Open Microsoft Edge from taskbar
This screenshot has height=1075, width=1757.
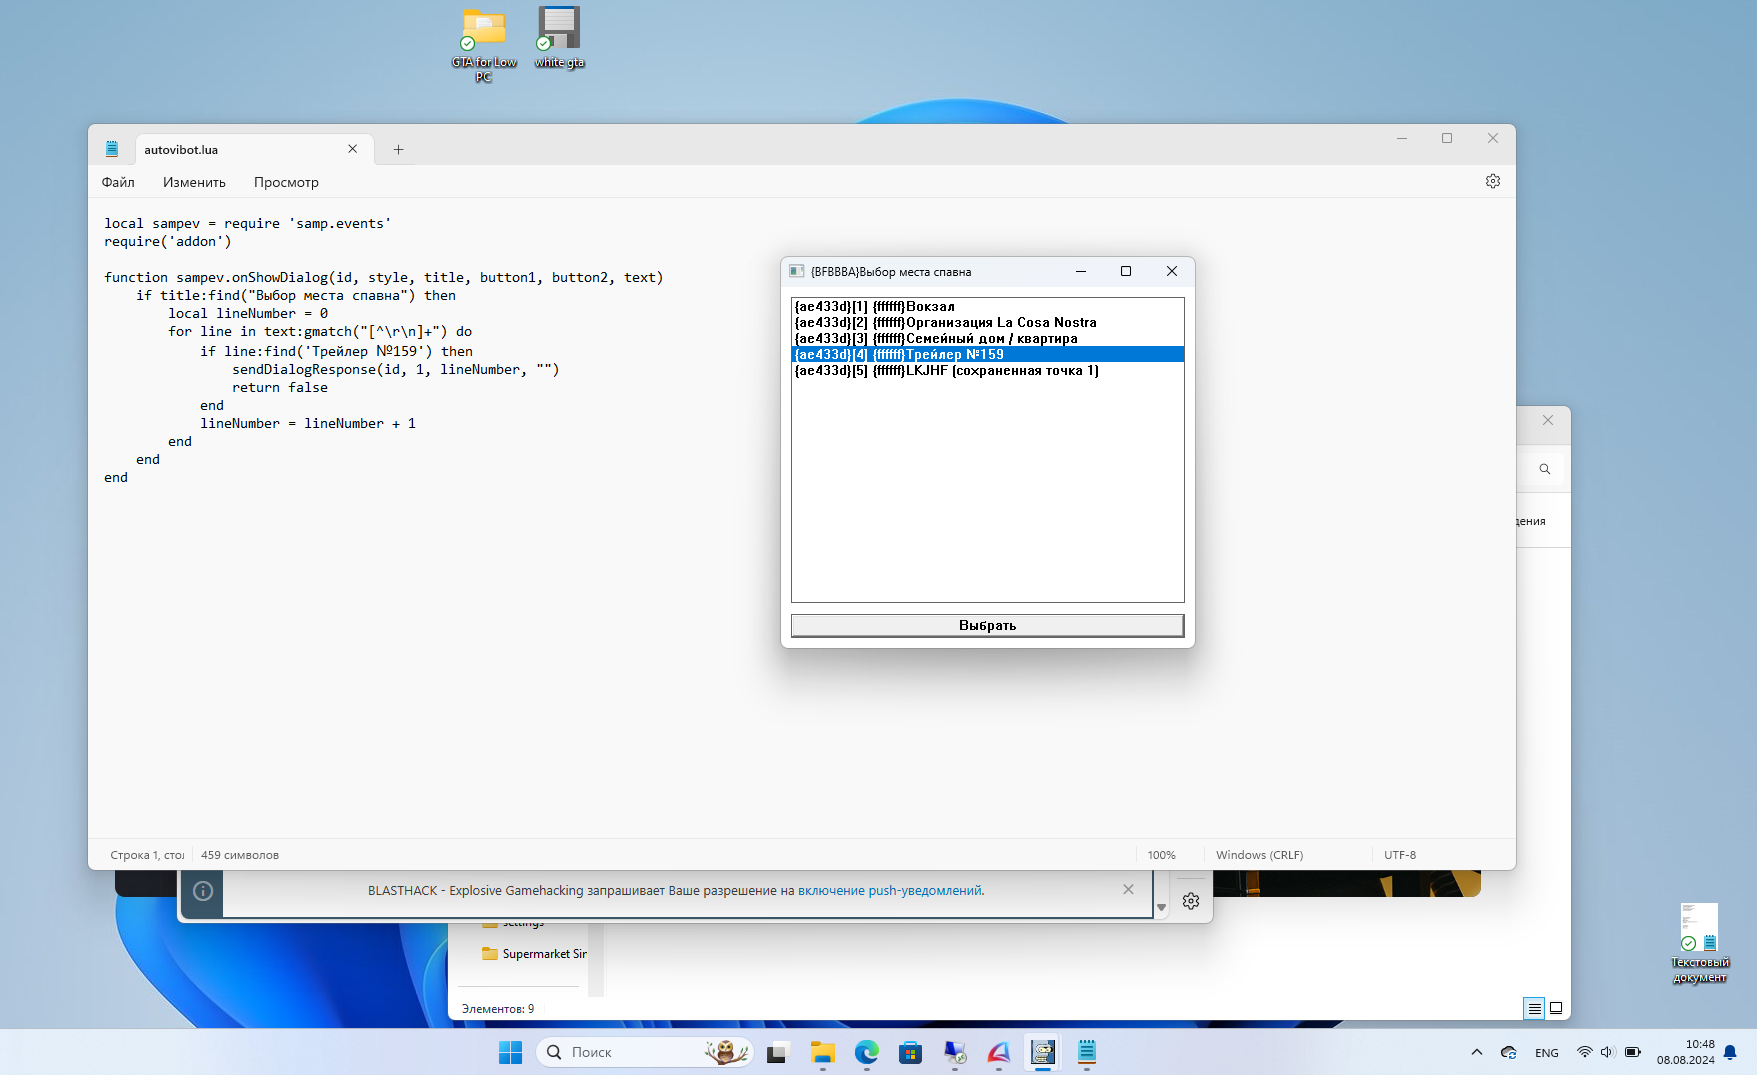[x=866, y=1052]
